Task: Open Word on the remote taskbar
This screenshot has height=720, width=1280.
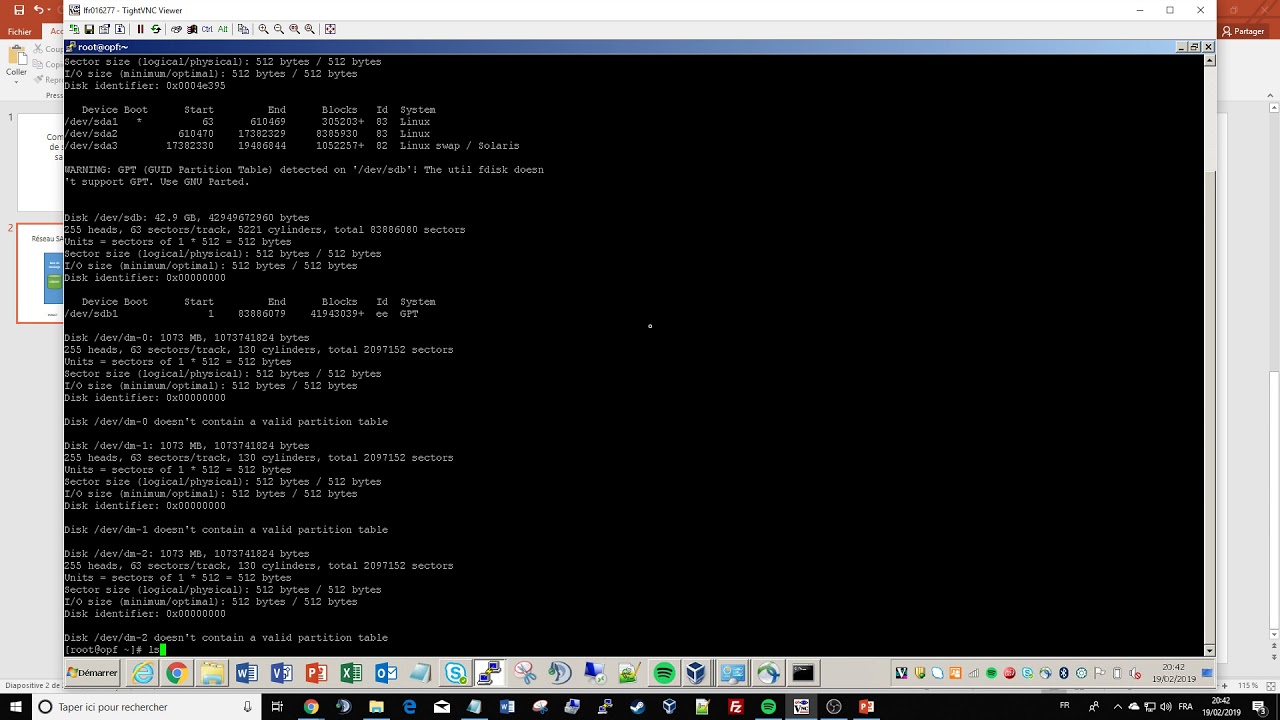Action: point(246,673)
